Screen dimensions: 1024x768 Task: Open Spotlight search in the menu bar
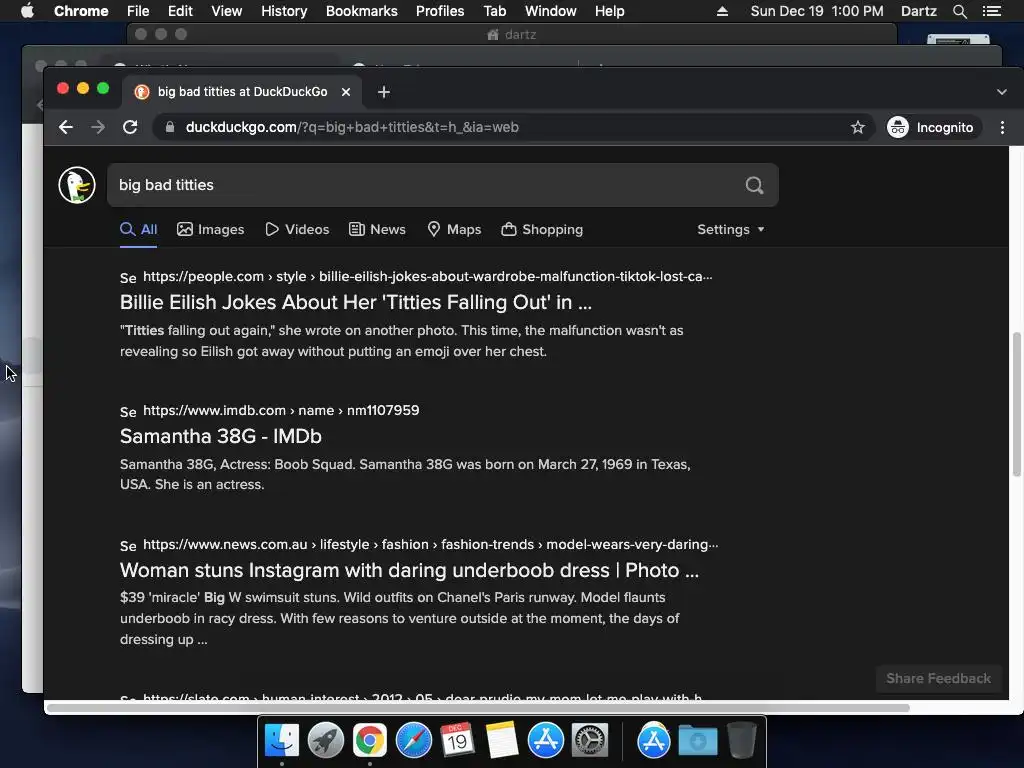point(959,11)
